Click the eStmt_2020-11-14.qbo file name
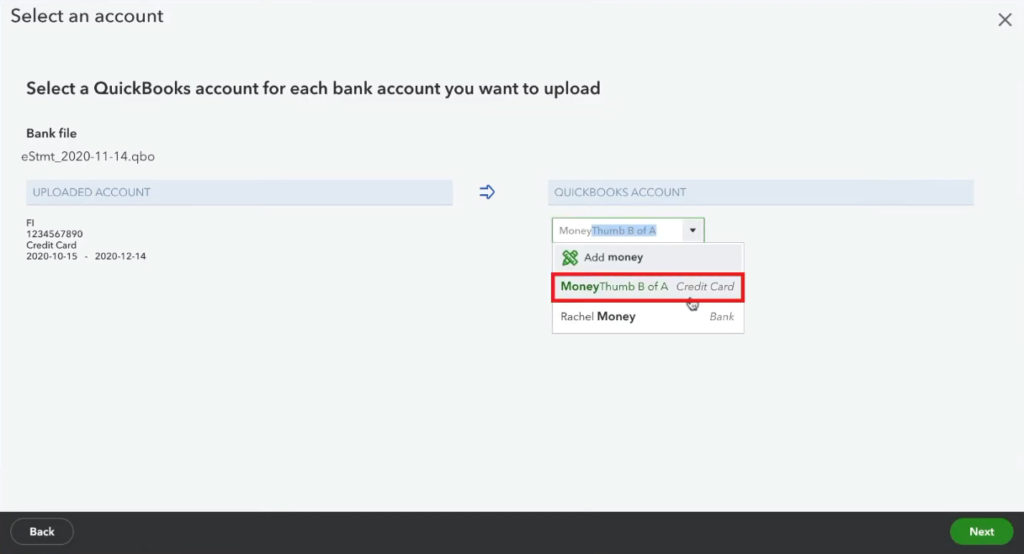 click(x=88, y=157)
